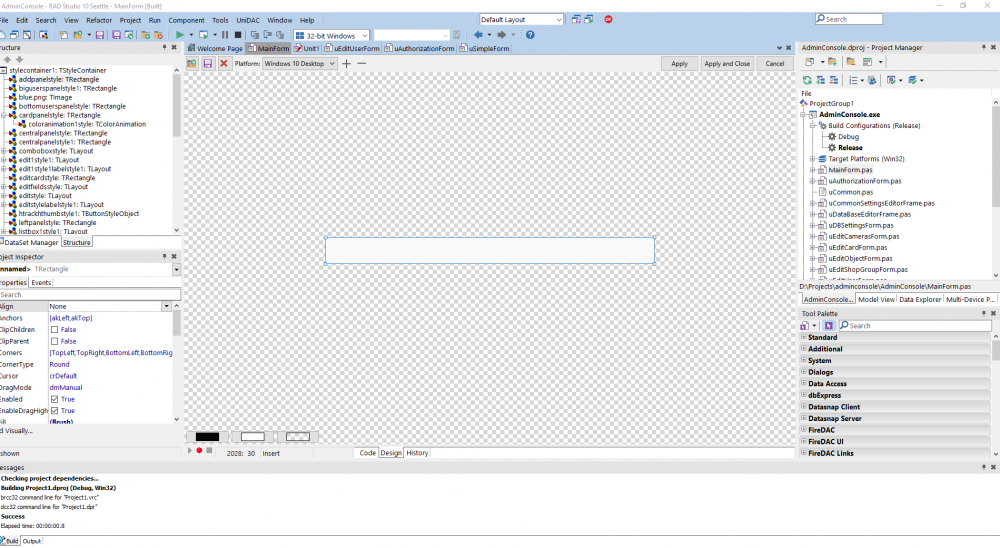This screenshot has height=548, width=1000.
Task: Switch to the uEditUserForm tab
Action: tap(352, 48)
